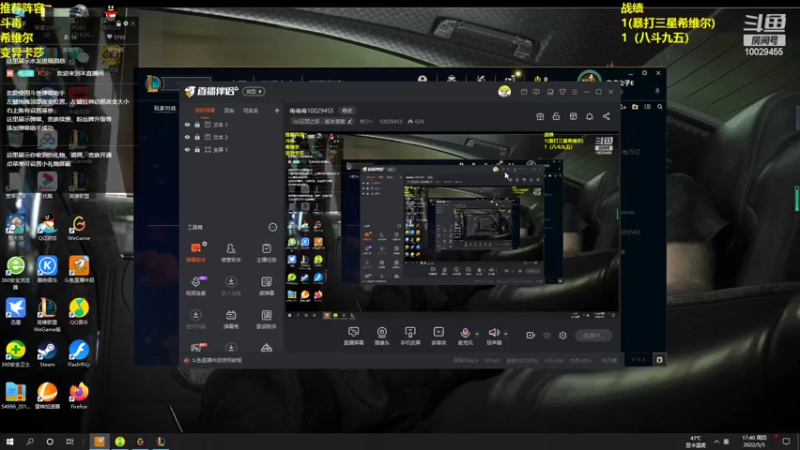Click the stream preview canvas

click(452, 226)
